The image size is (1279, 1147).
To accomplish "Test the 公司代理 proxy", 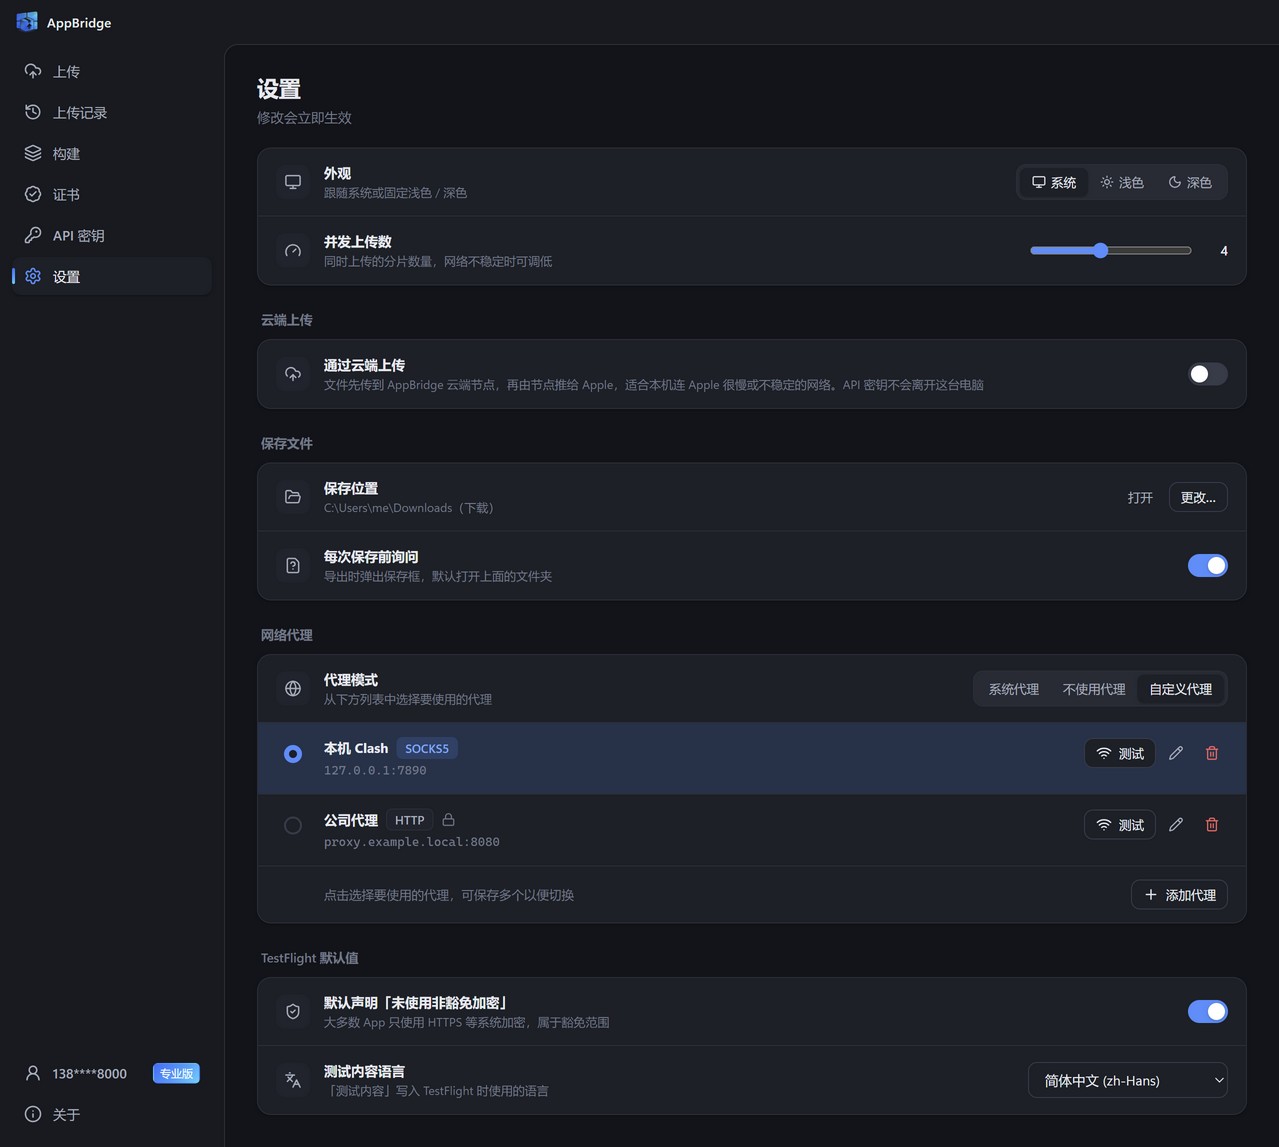I will tap(1120, 825).
